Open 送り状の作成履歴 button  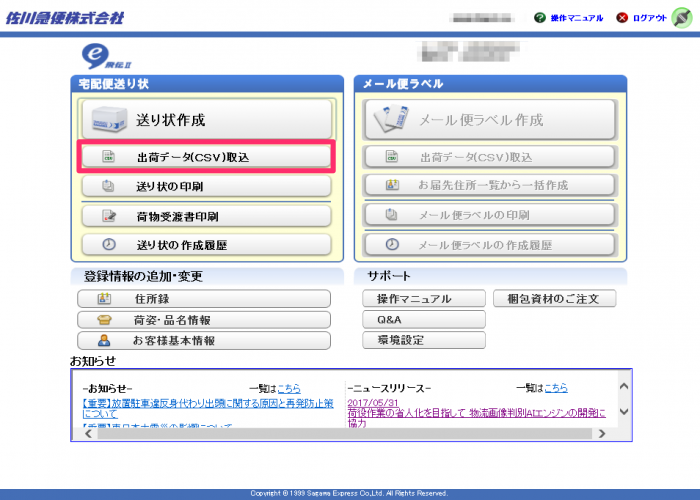click(206, 245)
